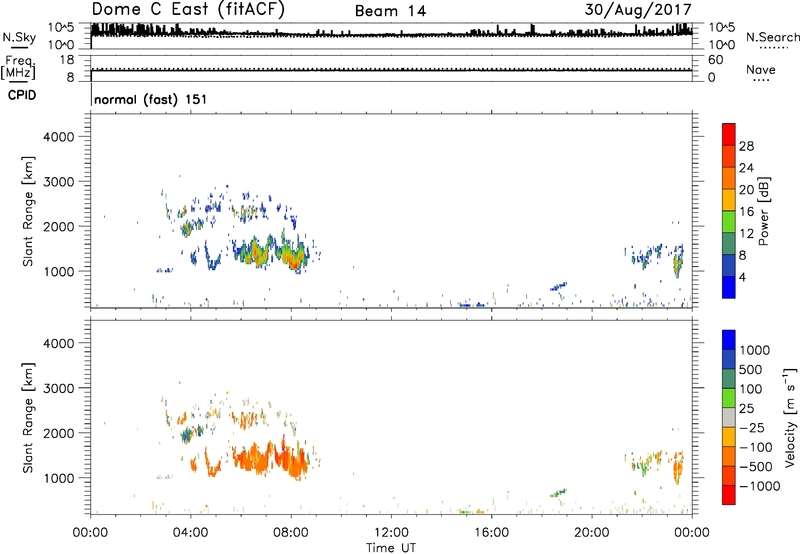This screenshot has width=800, height=554.
Task: Click the "24" label on Power colorbar
Action: click(x=746, y=168)
